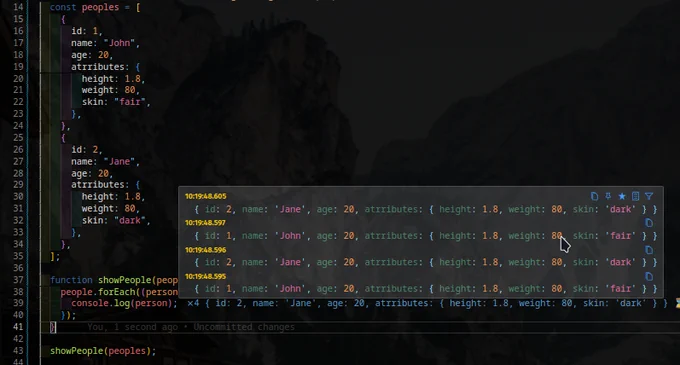Click 'name: "Jane",' in the code

pos(105,162)
